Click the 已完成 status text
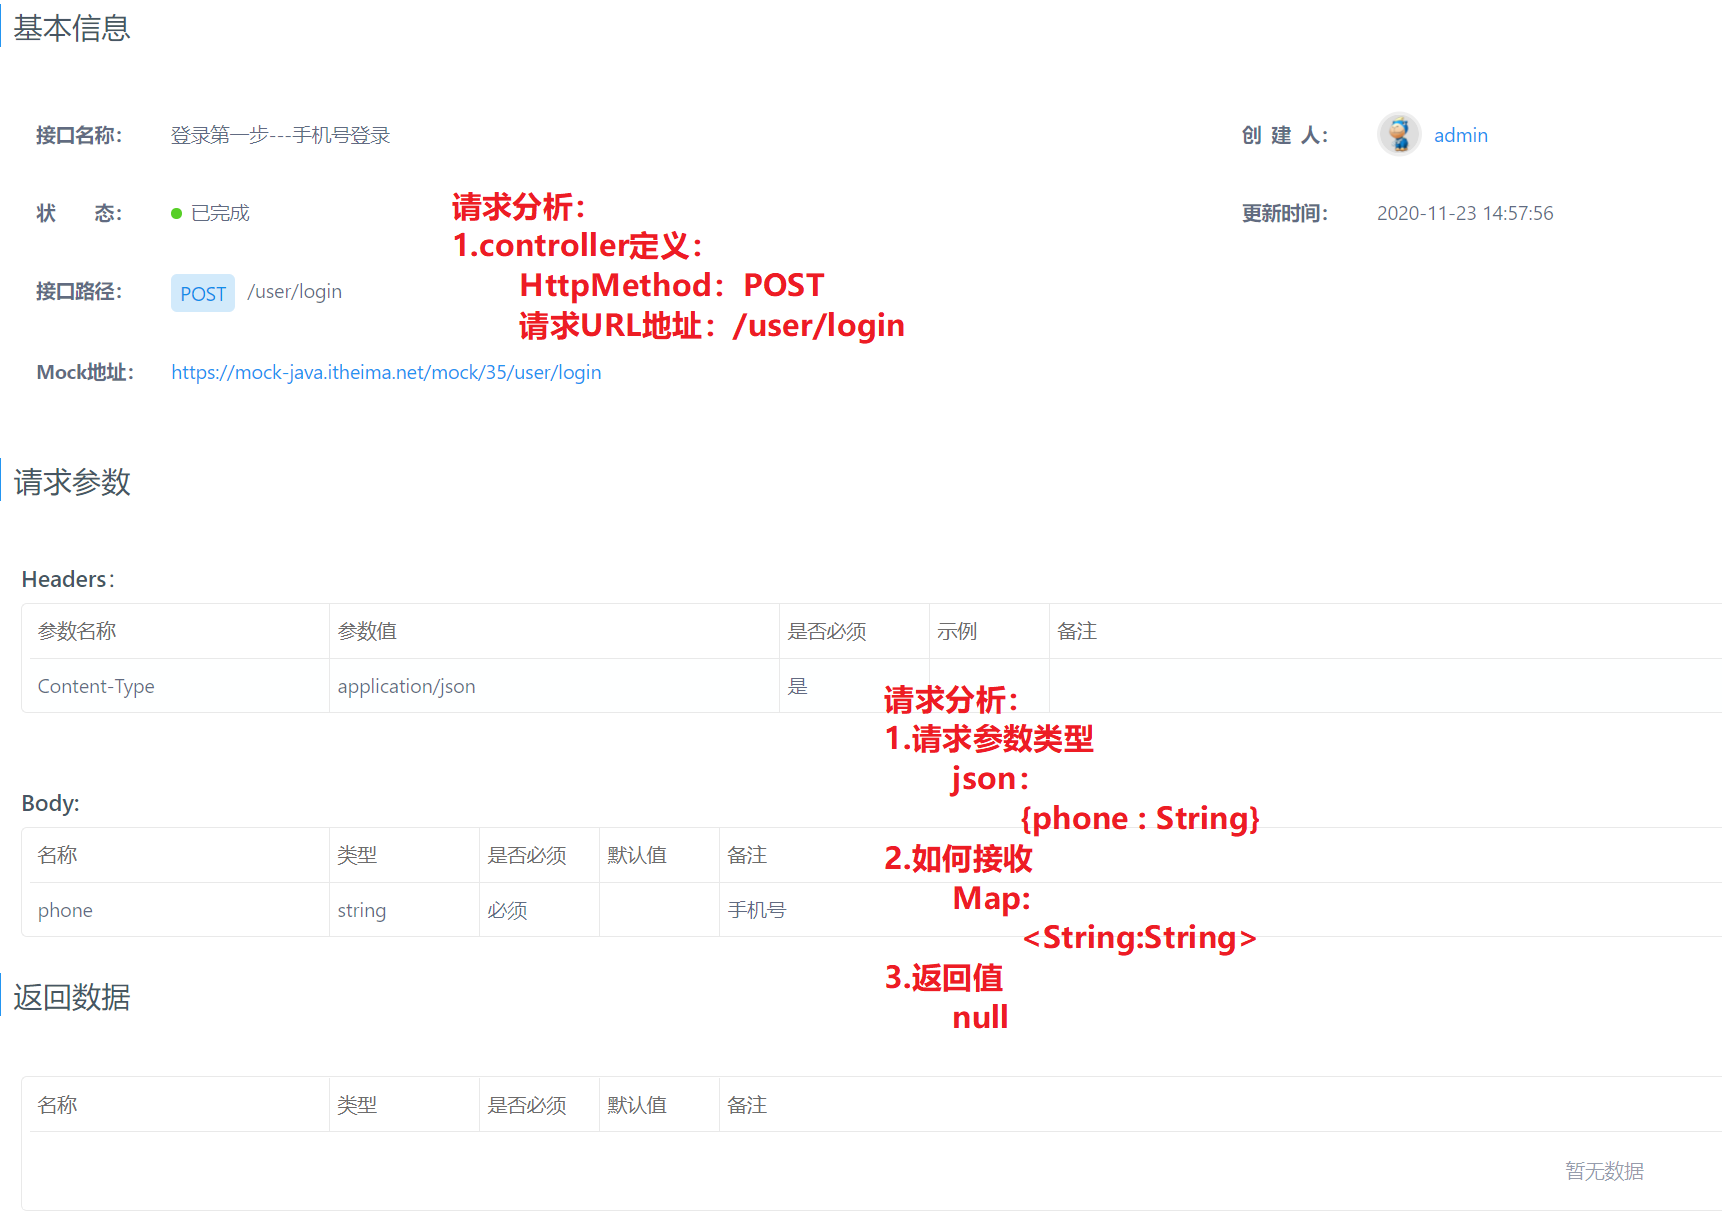Viewport: 1722px width, 1216px height. coord(220,213)
